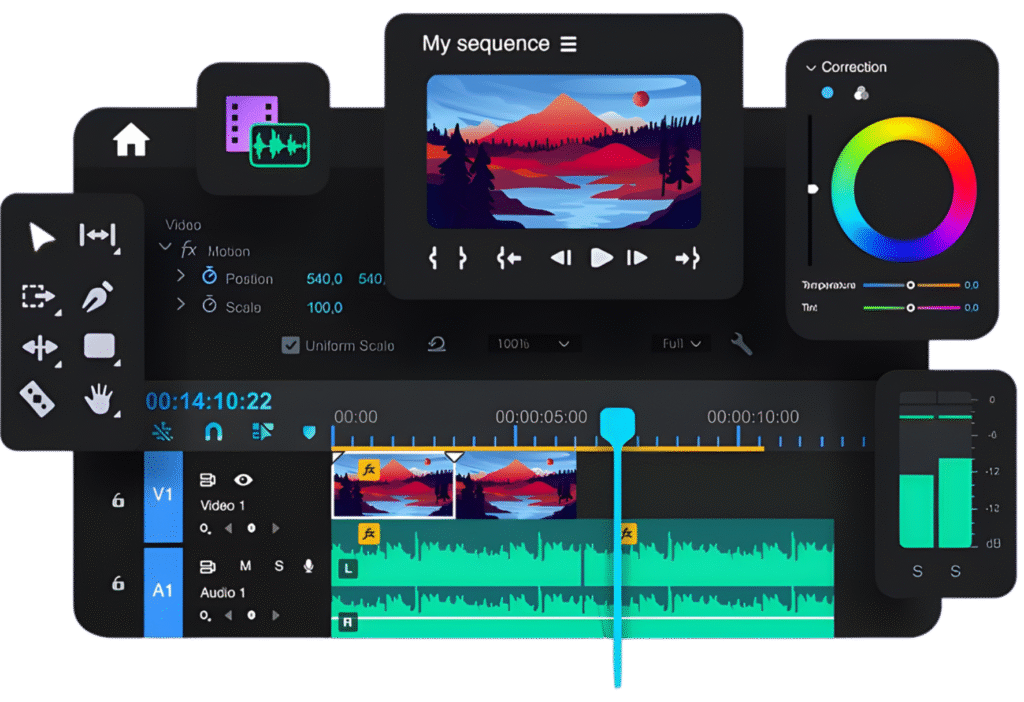Select the Hand tool
The height and width of the screenshot is (702, 1024).
tap(98, 400)
